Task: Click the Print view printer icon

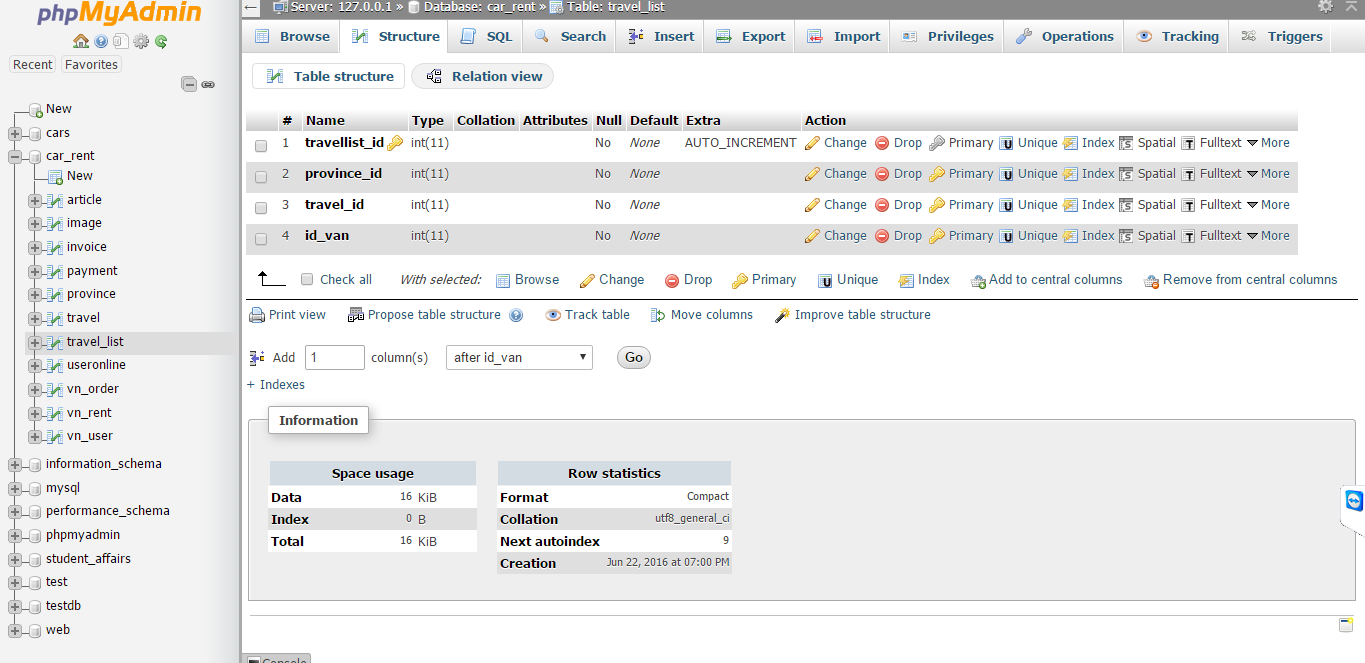Action: [257, 315]
